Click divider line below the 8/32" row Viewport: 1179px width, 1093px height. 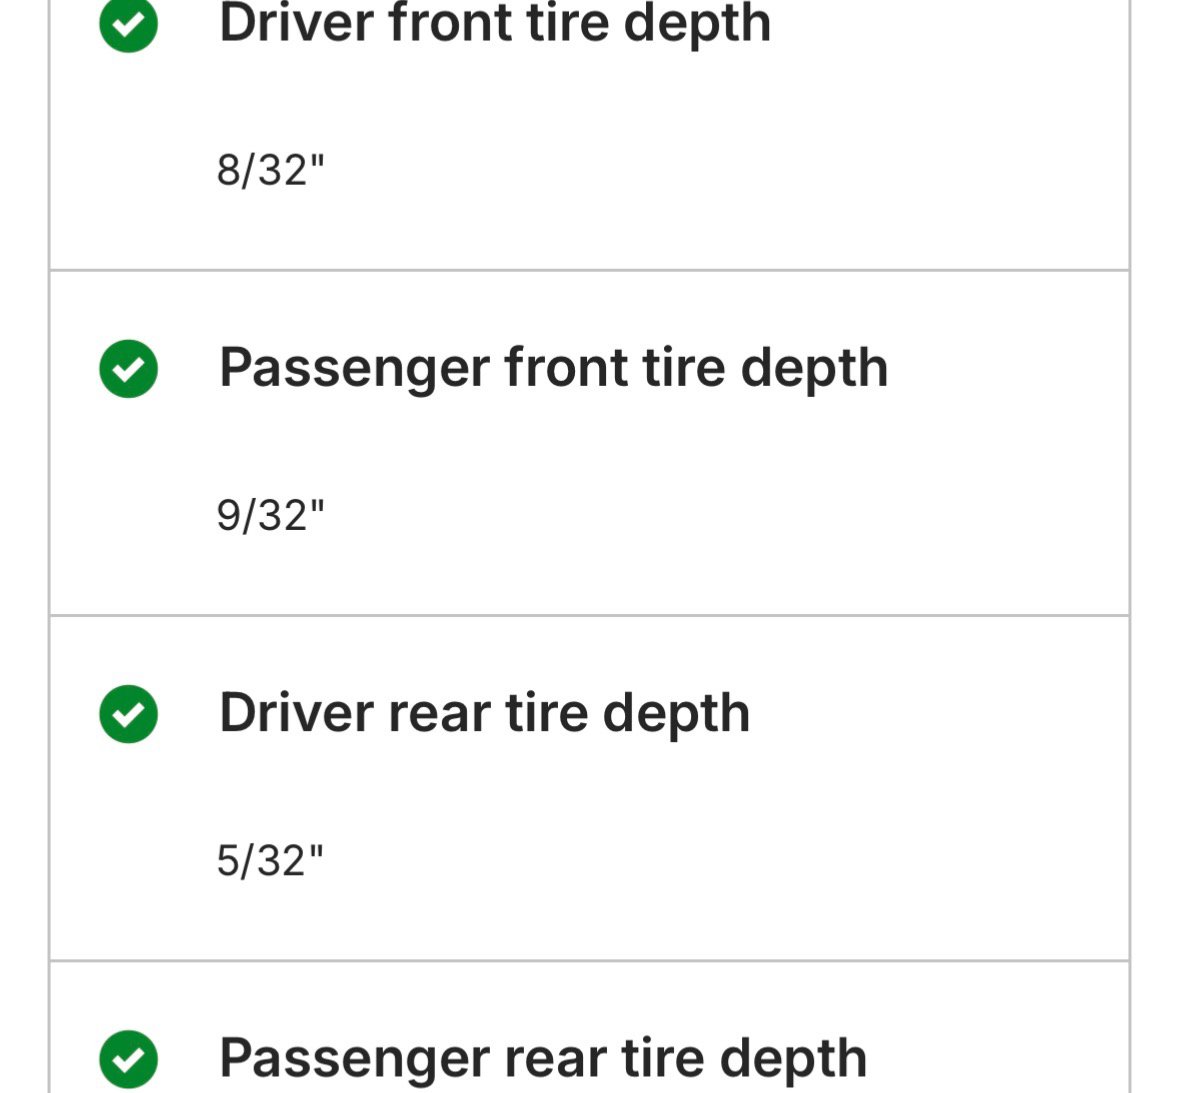click(x=589, y=270)
